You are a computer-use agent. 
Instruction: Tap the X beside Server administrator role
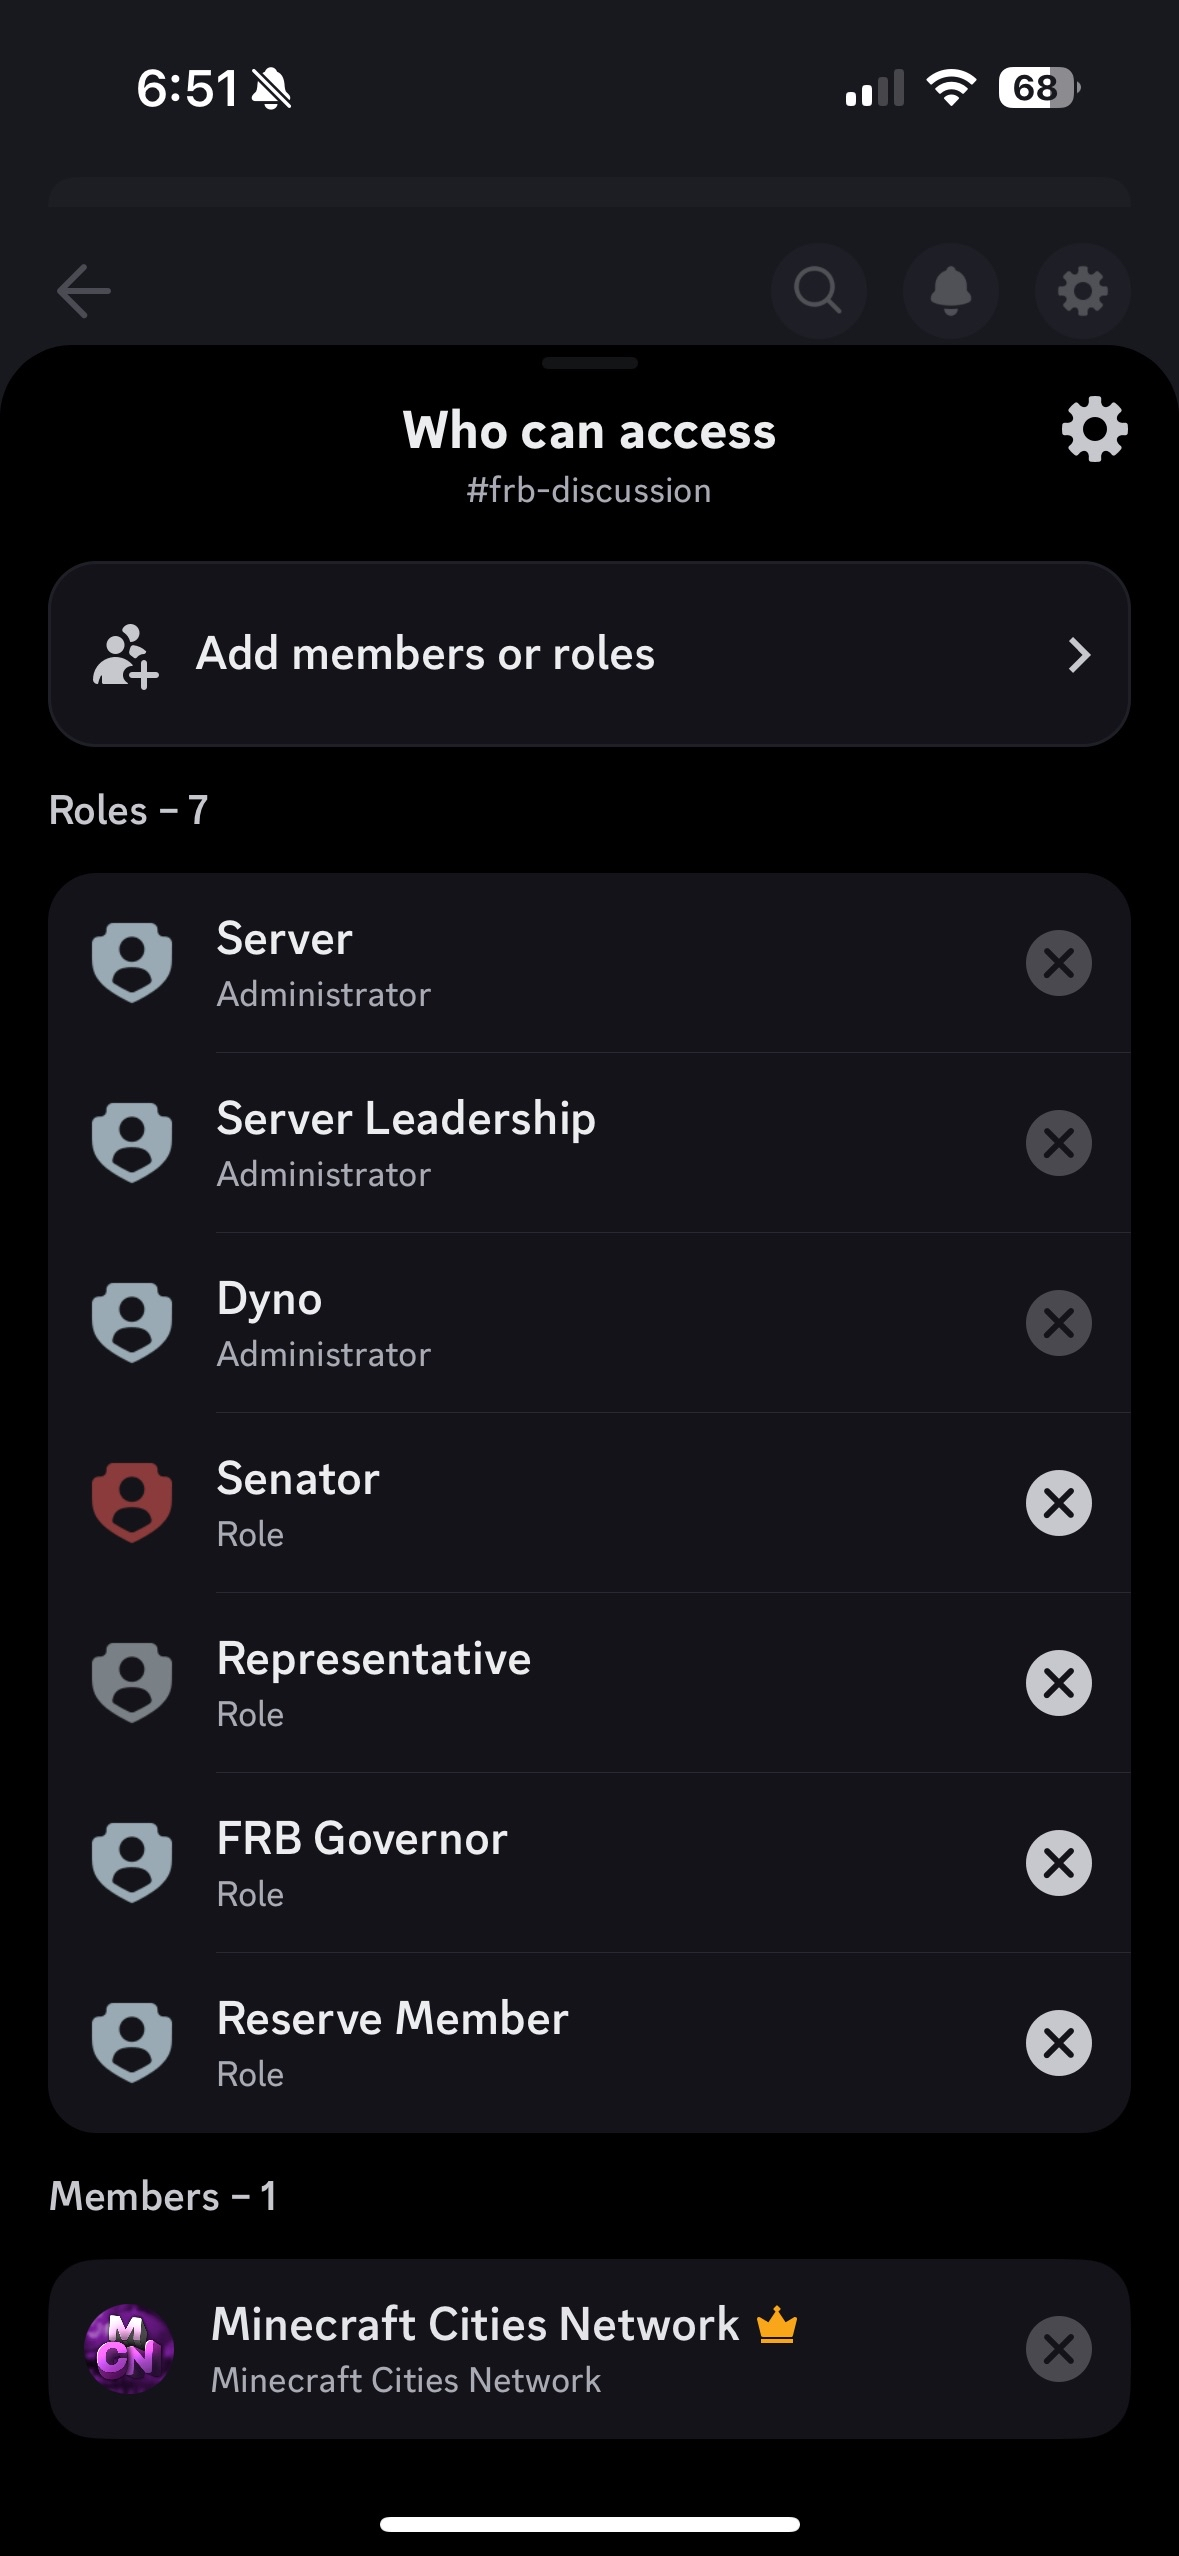click(x=1058, y=962)
